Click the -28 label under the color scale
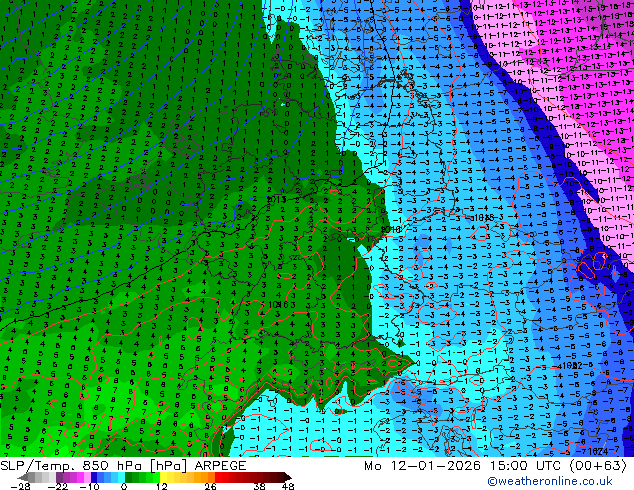 [21, 486]
